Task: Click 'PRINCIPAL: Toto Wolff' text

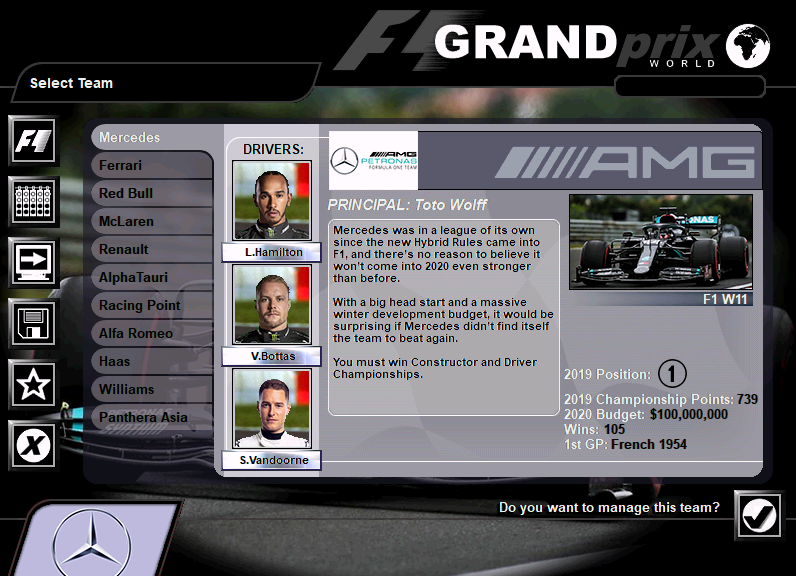Action: tap(407, 205)
